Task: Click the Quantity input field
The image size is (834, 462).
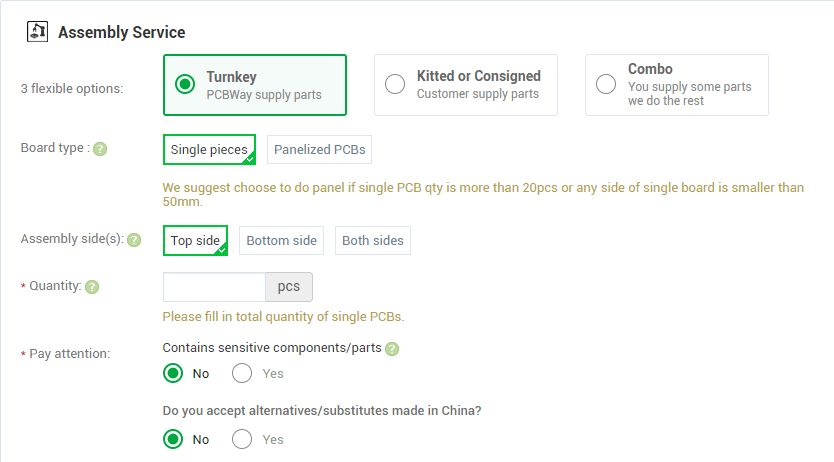Action: click(214, 287)
